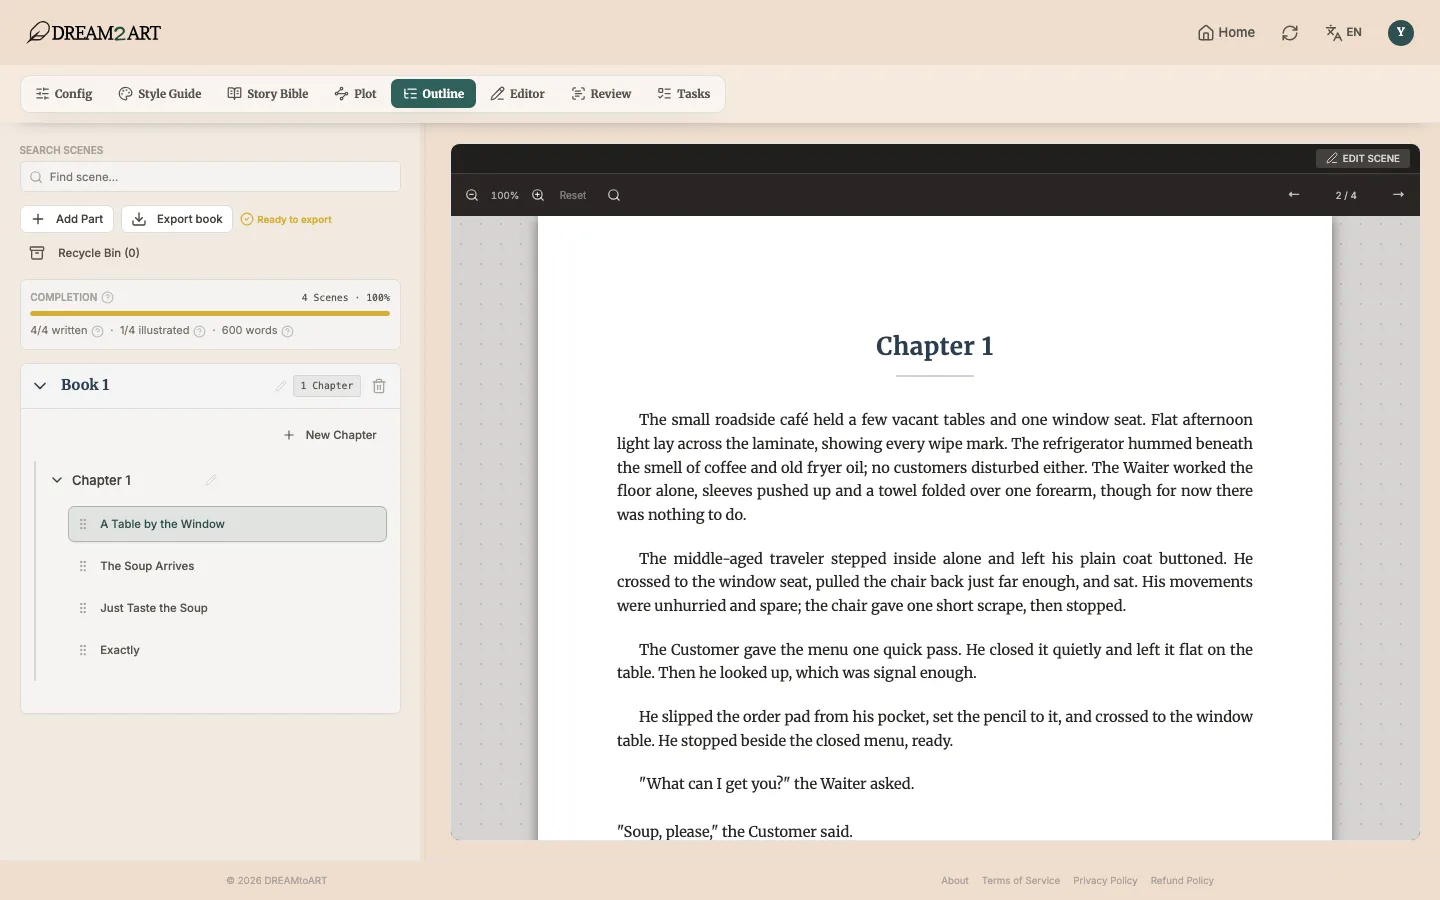Switch to the Config tab
This screenshot has height=900, width=1440.
(64, 94)
